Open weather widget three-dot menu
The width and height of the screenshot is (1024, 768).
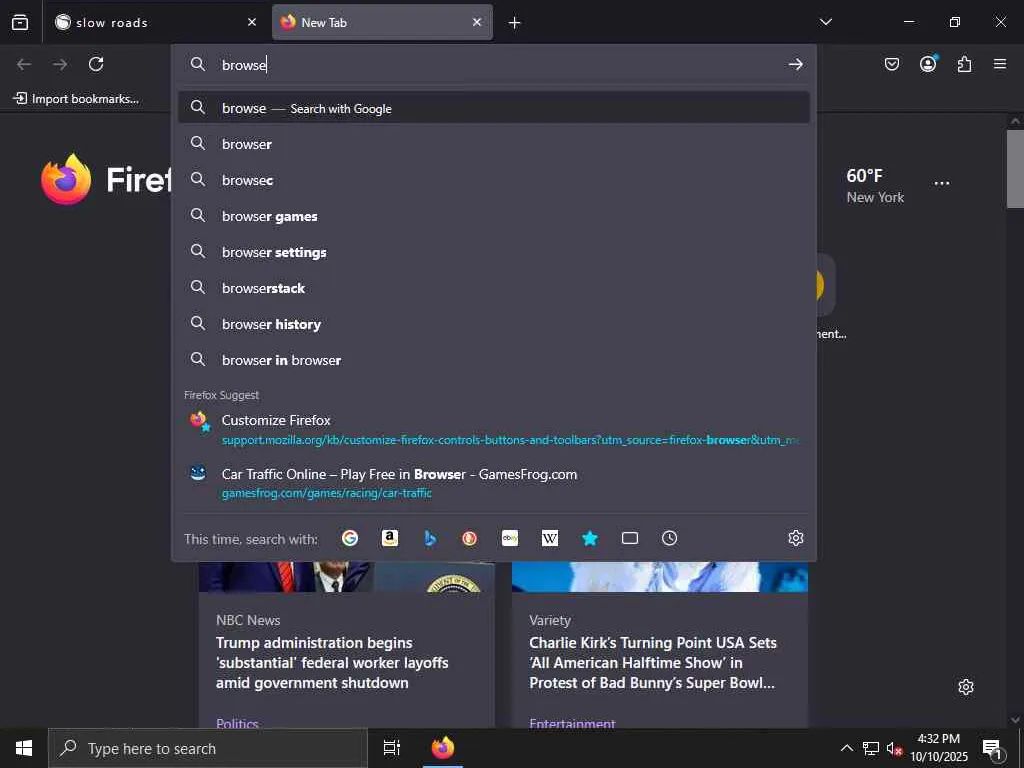pos(942,183)
